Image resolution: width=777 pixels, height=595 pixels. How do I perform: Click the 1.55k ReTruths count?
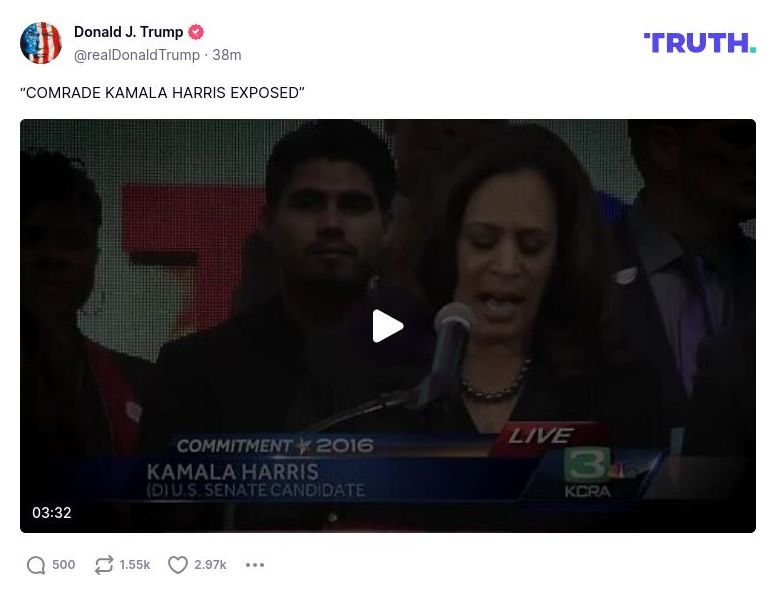pyautogui.click(x=134, y=565)
